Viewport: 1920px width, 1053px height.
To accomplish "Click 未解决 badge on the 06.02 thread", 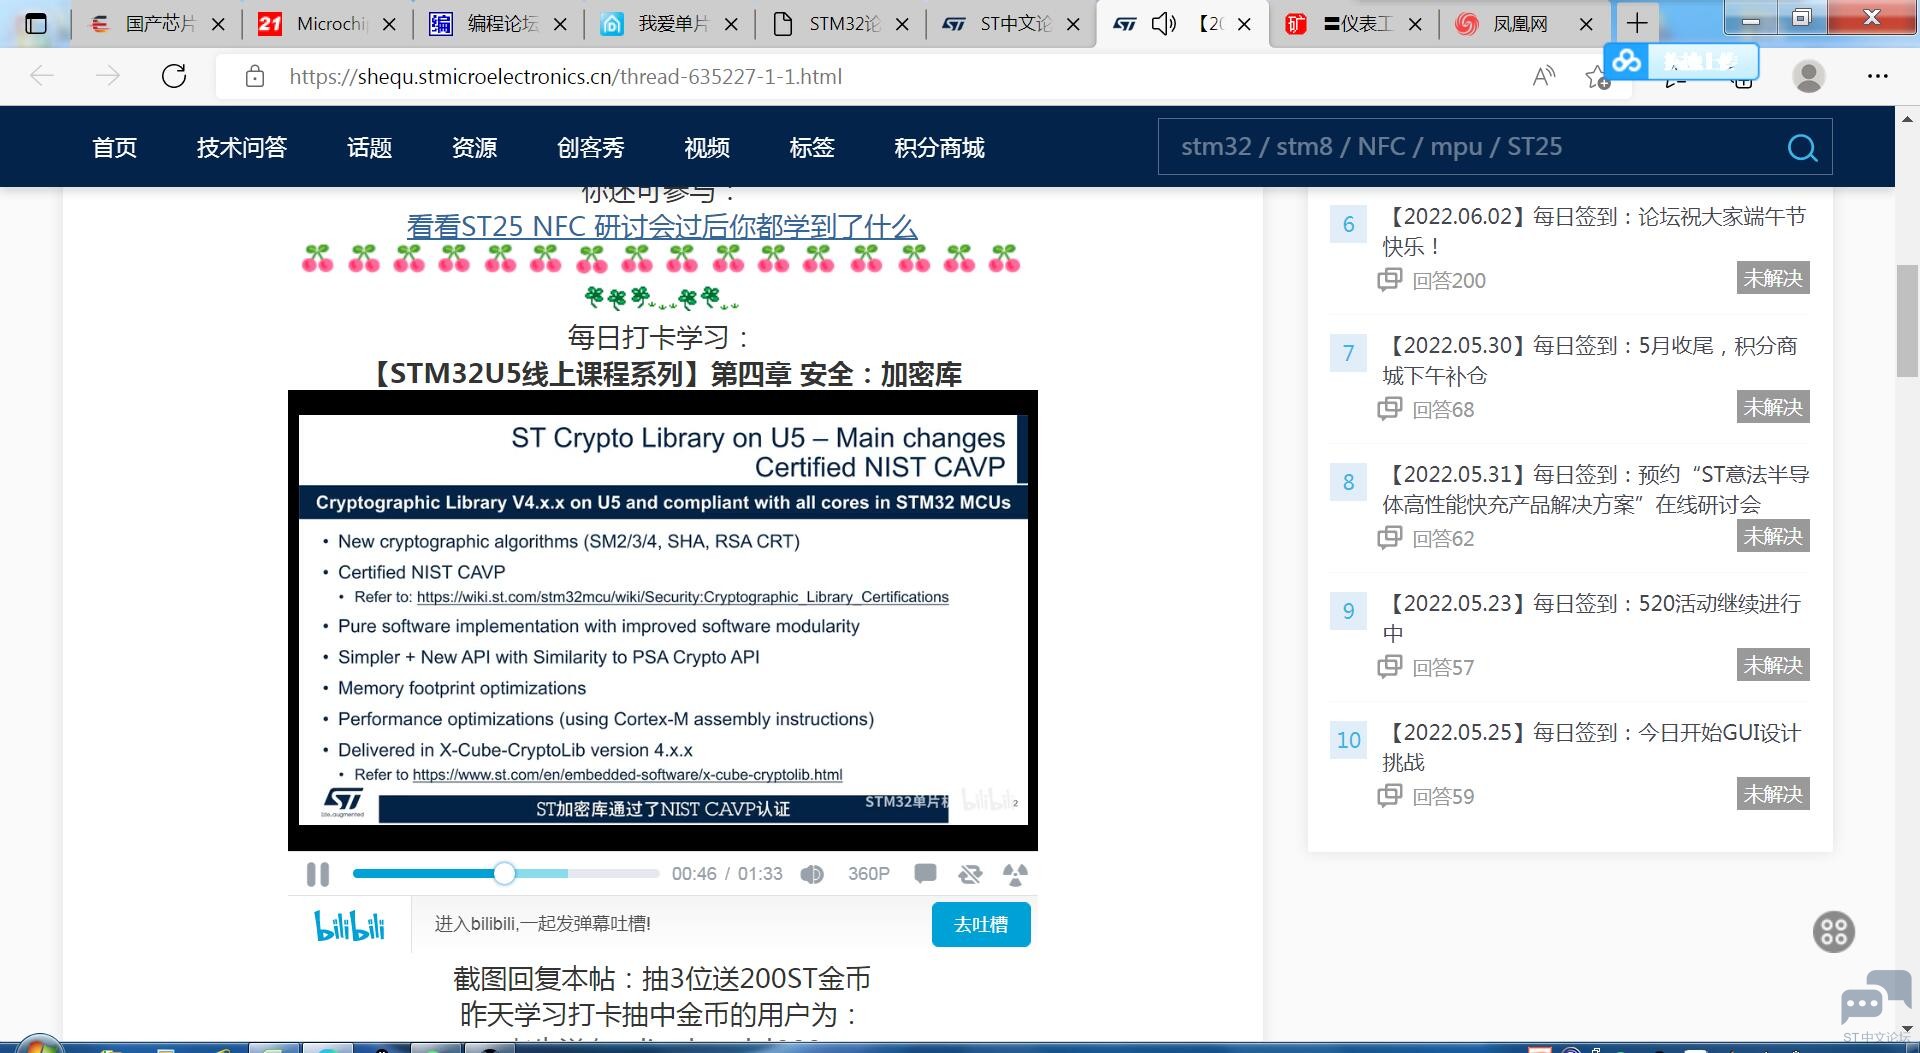I will (x=1773, y=278).
